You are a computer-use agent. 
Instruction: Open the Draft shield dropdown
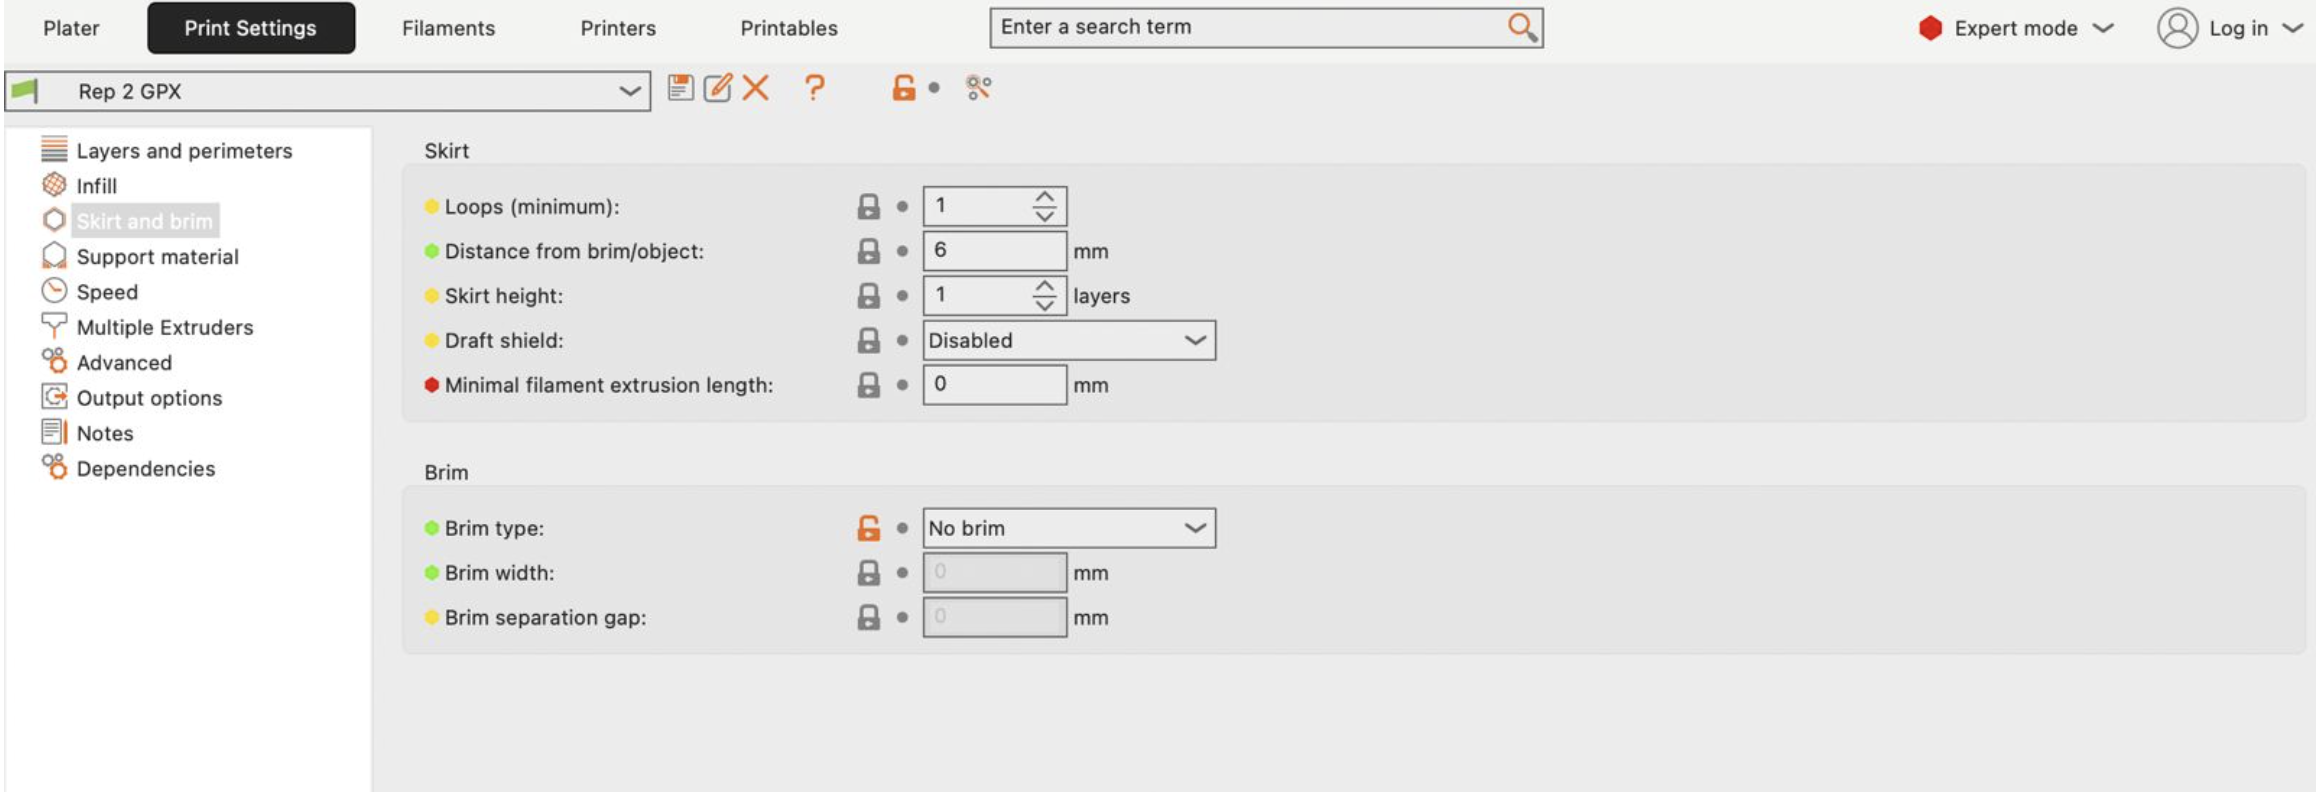coord(1068,341)
